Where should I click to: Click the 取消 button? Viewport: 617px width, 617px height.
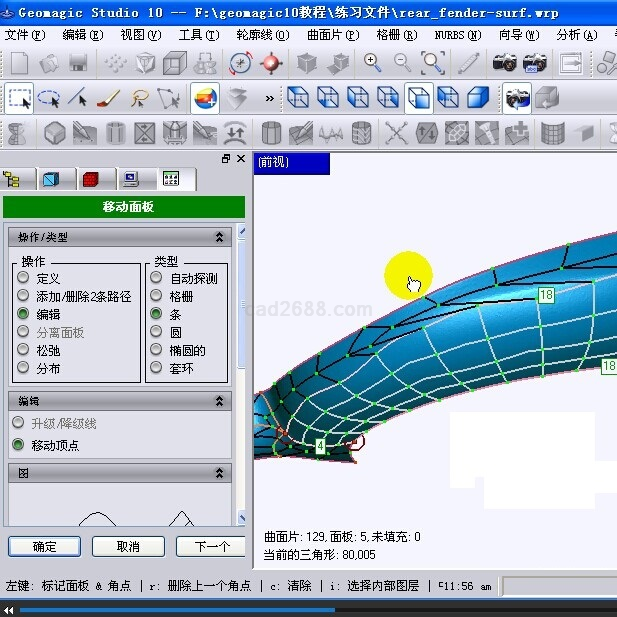(128, 547)
